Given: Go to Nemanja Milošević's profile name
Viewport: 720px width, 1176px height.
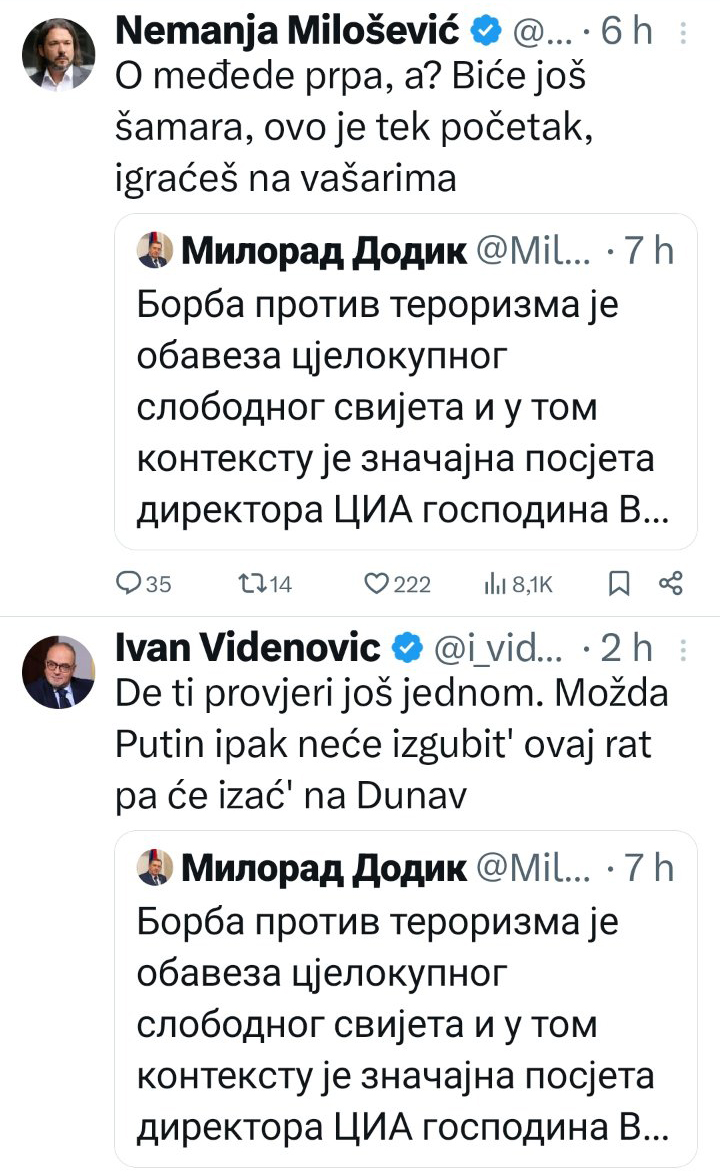Looking at the screenshot, I should (x=290, y=33).
